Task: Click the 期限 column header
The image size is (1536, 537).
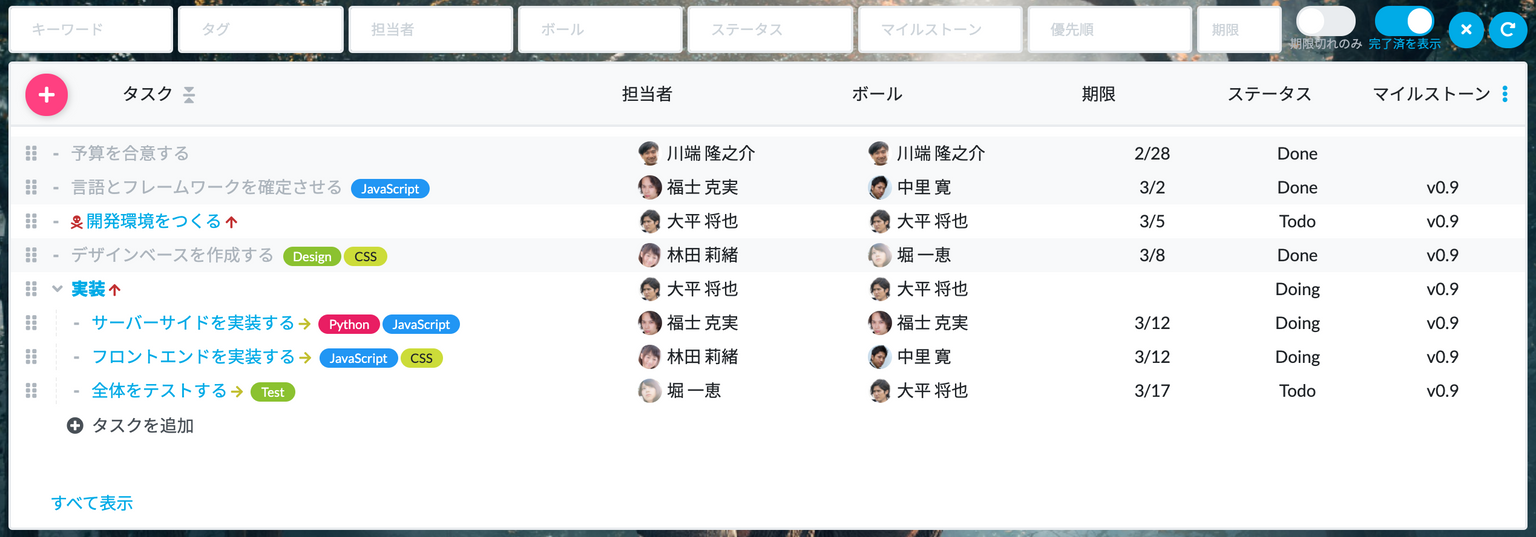Action: 1098,94
